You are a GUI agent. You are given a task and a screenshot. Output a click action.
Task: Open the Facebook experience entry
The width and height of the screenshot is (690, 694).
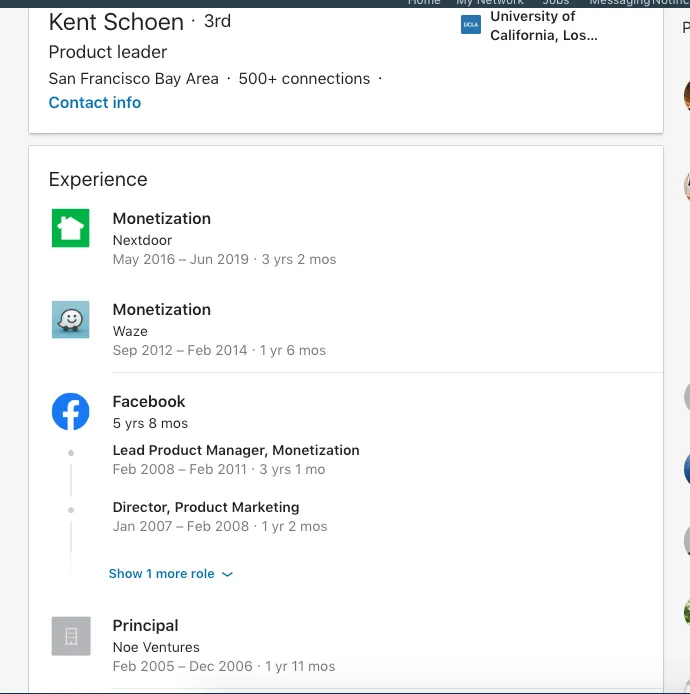[149, 402]
